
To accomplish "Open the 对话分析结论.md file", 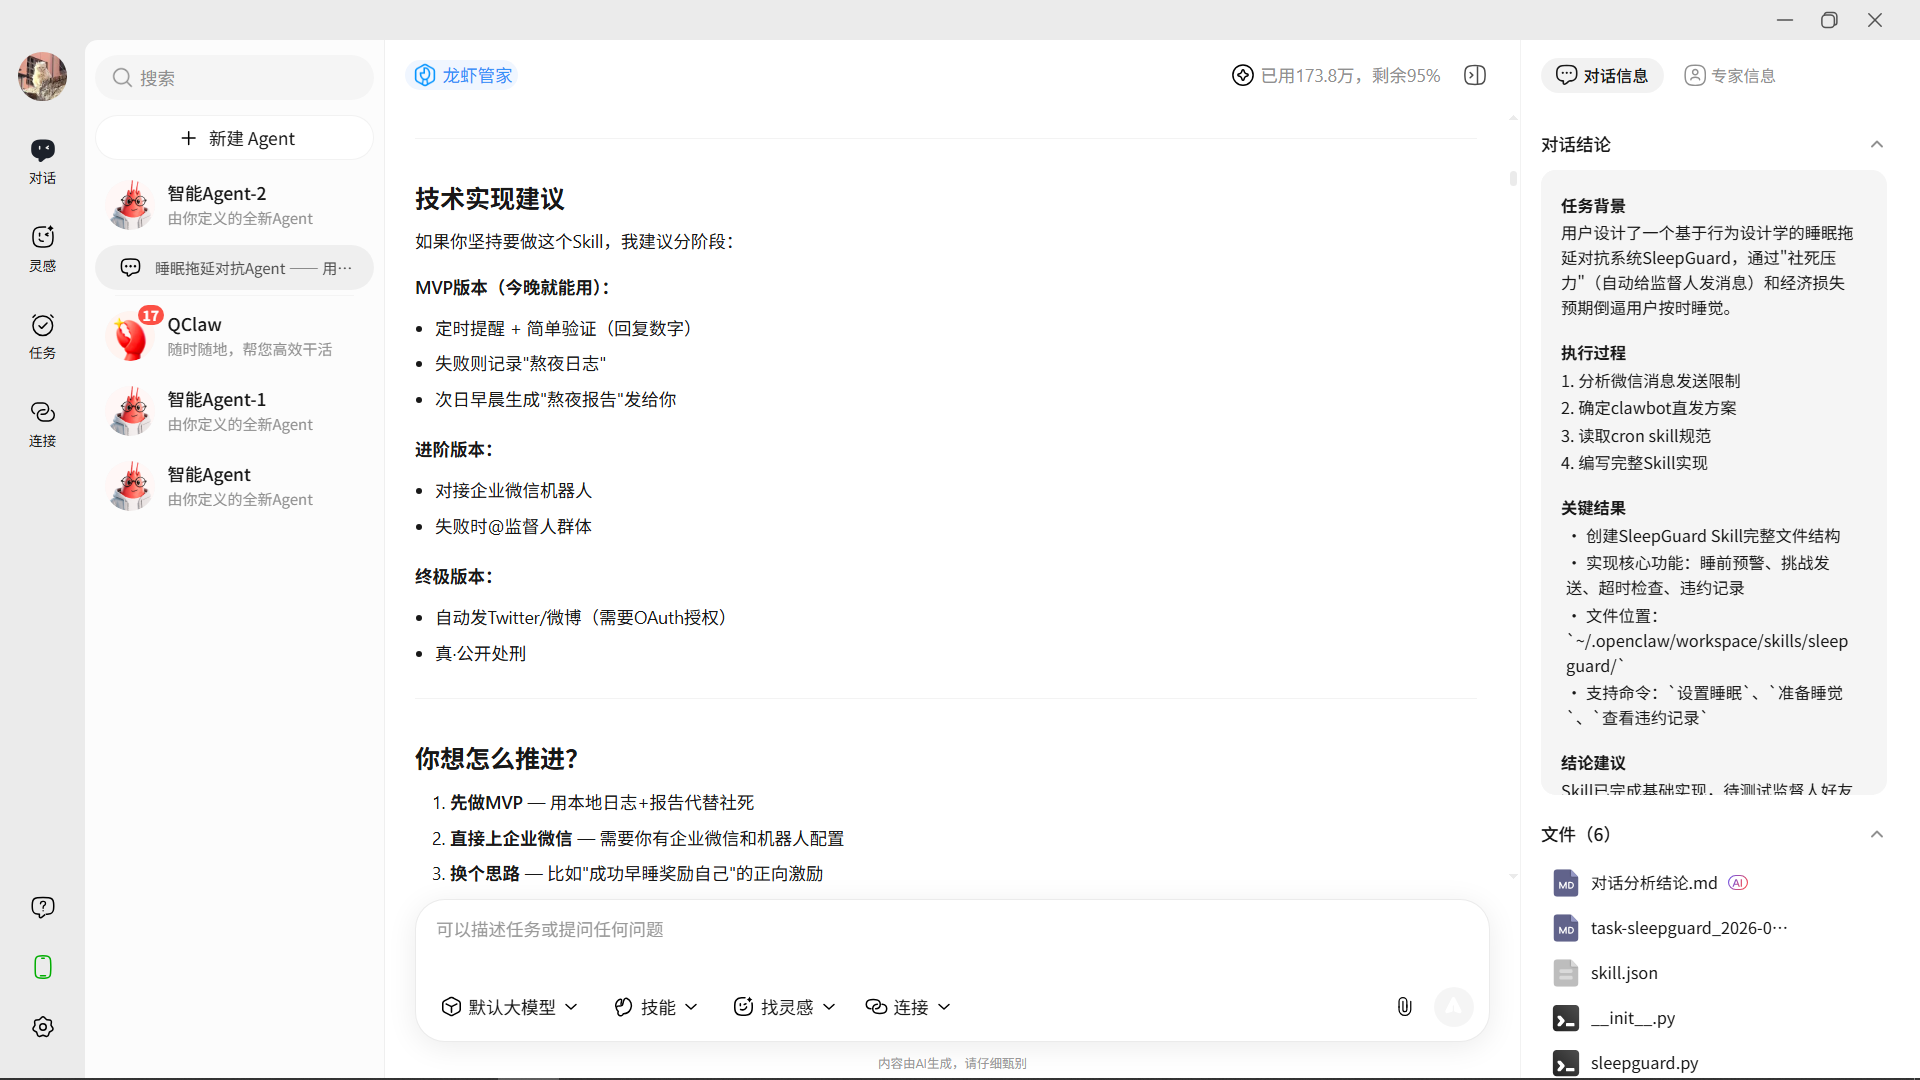I will tap(1653, 883).
